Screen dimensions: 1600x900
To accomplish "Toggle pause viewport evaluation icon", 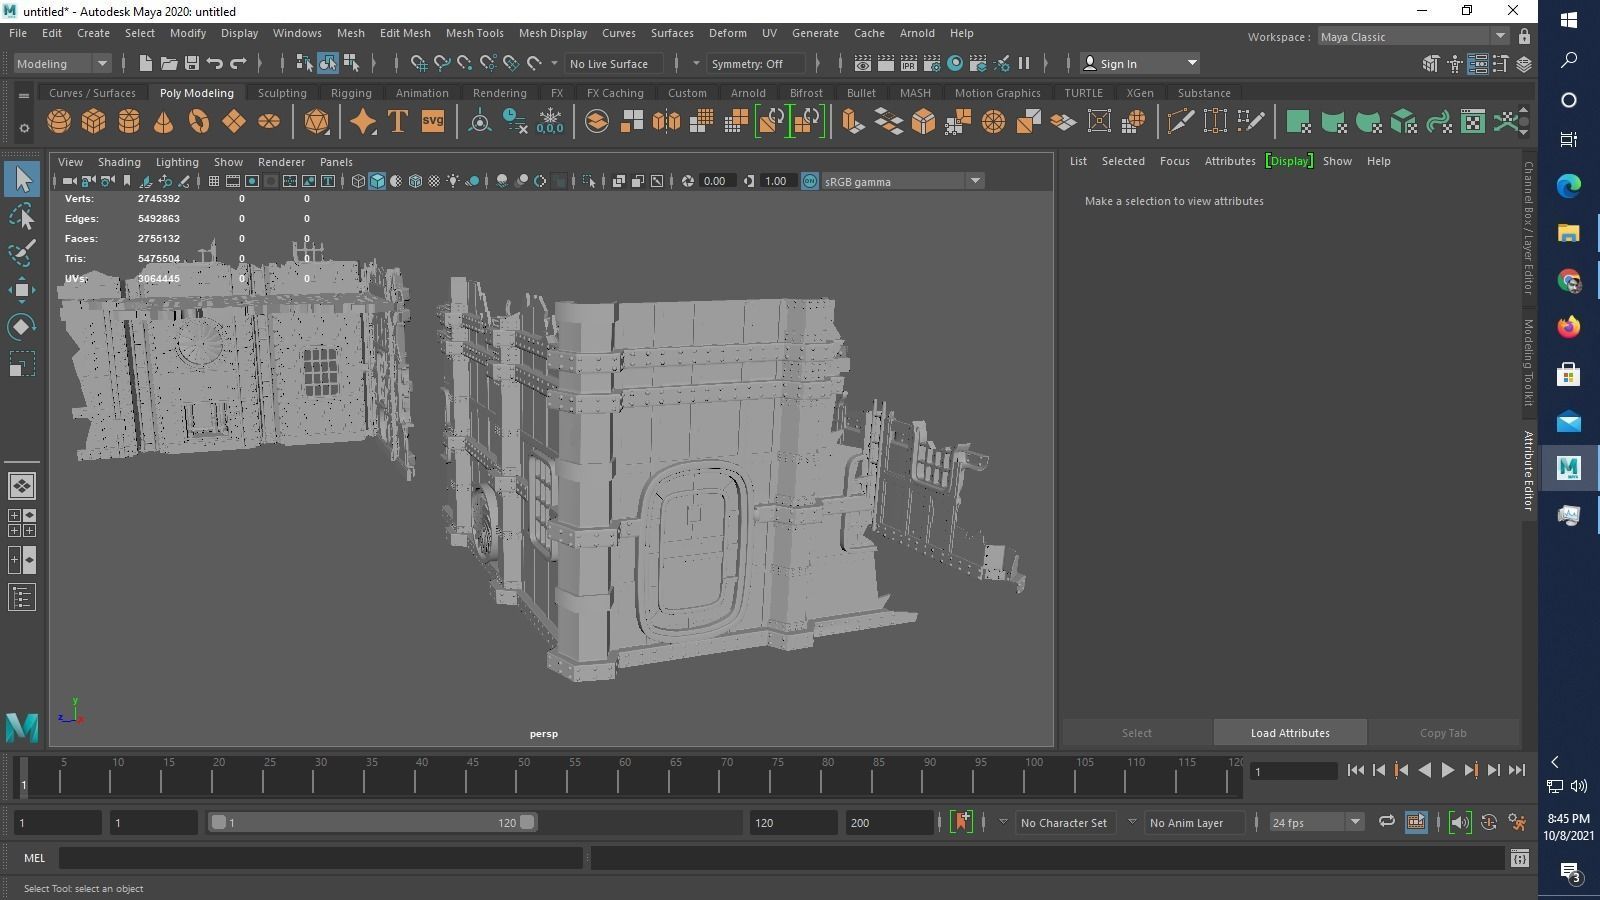I will pyautogui.click(x=1024, y=63).
